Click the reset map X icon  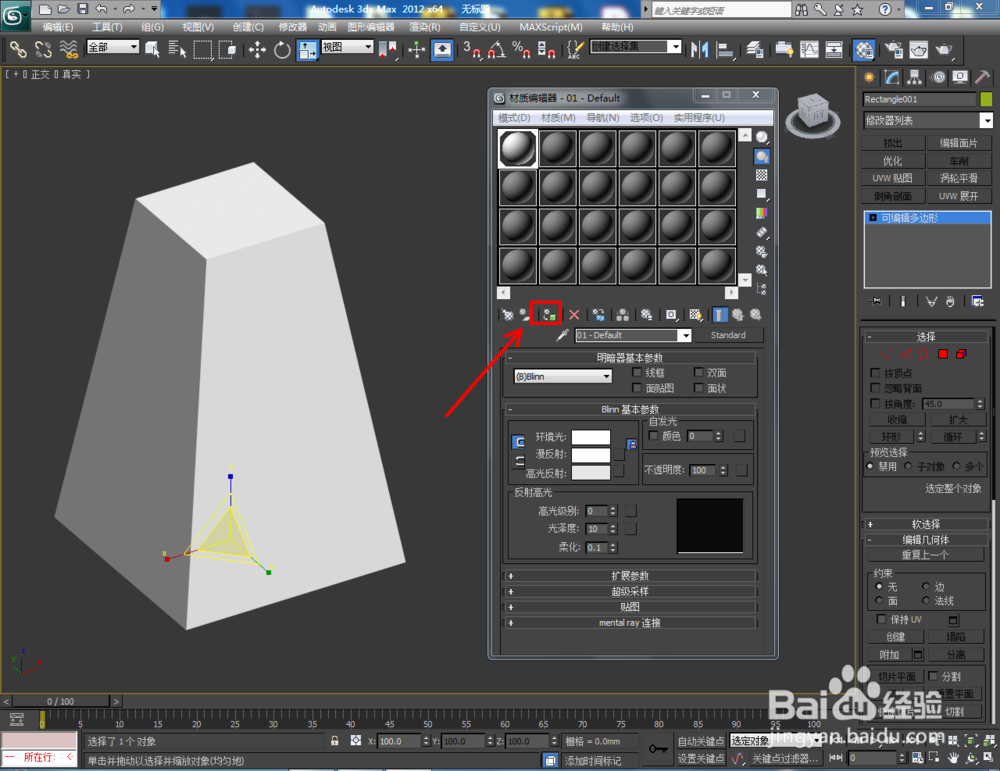pos(574,314)
